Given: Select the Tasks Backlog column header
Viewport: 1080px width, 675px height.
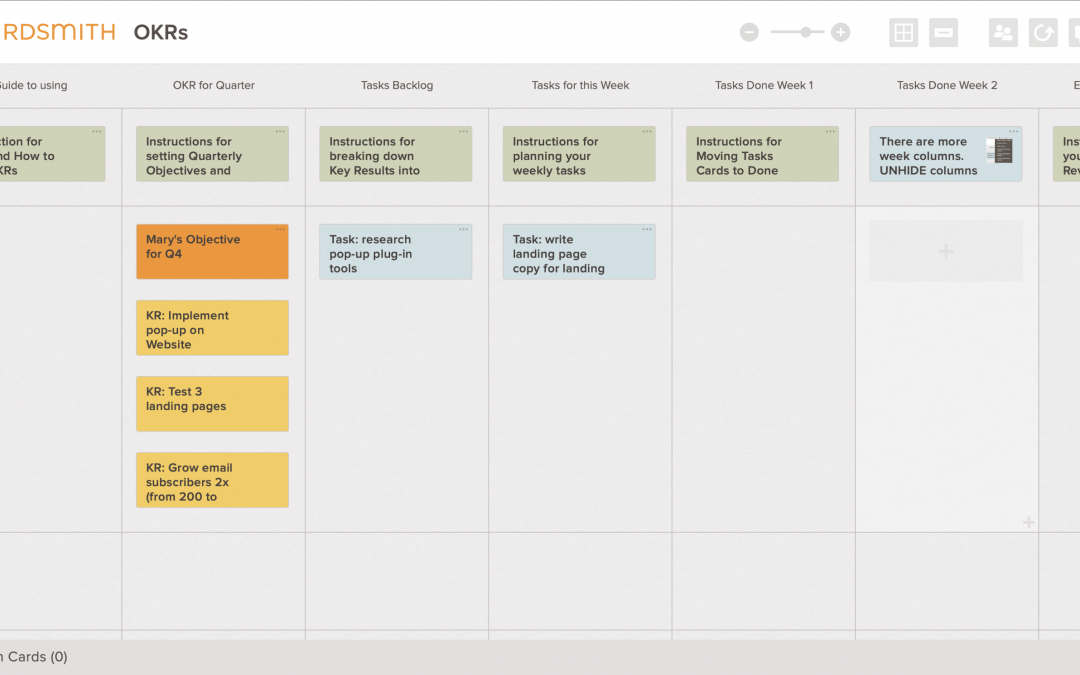Looking at the screenshot, I should coord(397,85).
